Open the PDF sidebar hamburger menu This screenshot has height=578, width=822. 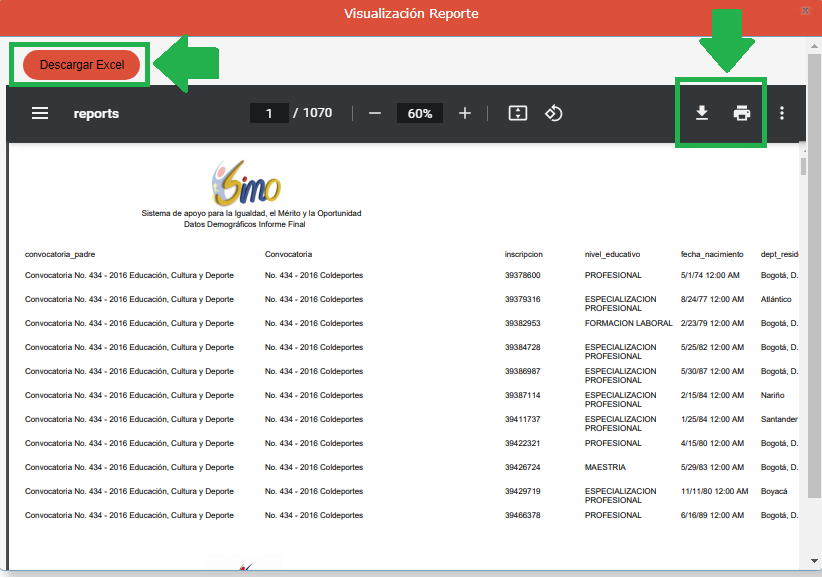click(40, 114)
